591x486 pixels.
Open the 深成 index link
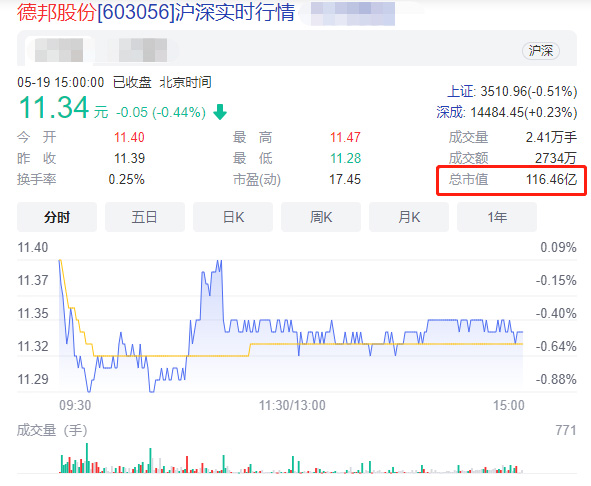coord(451,112)
